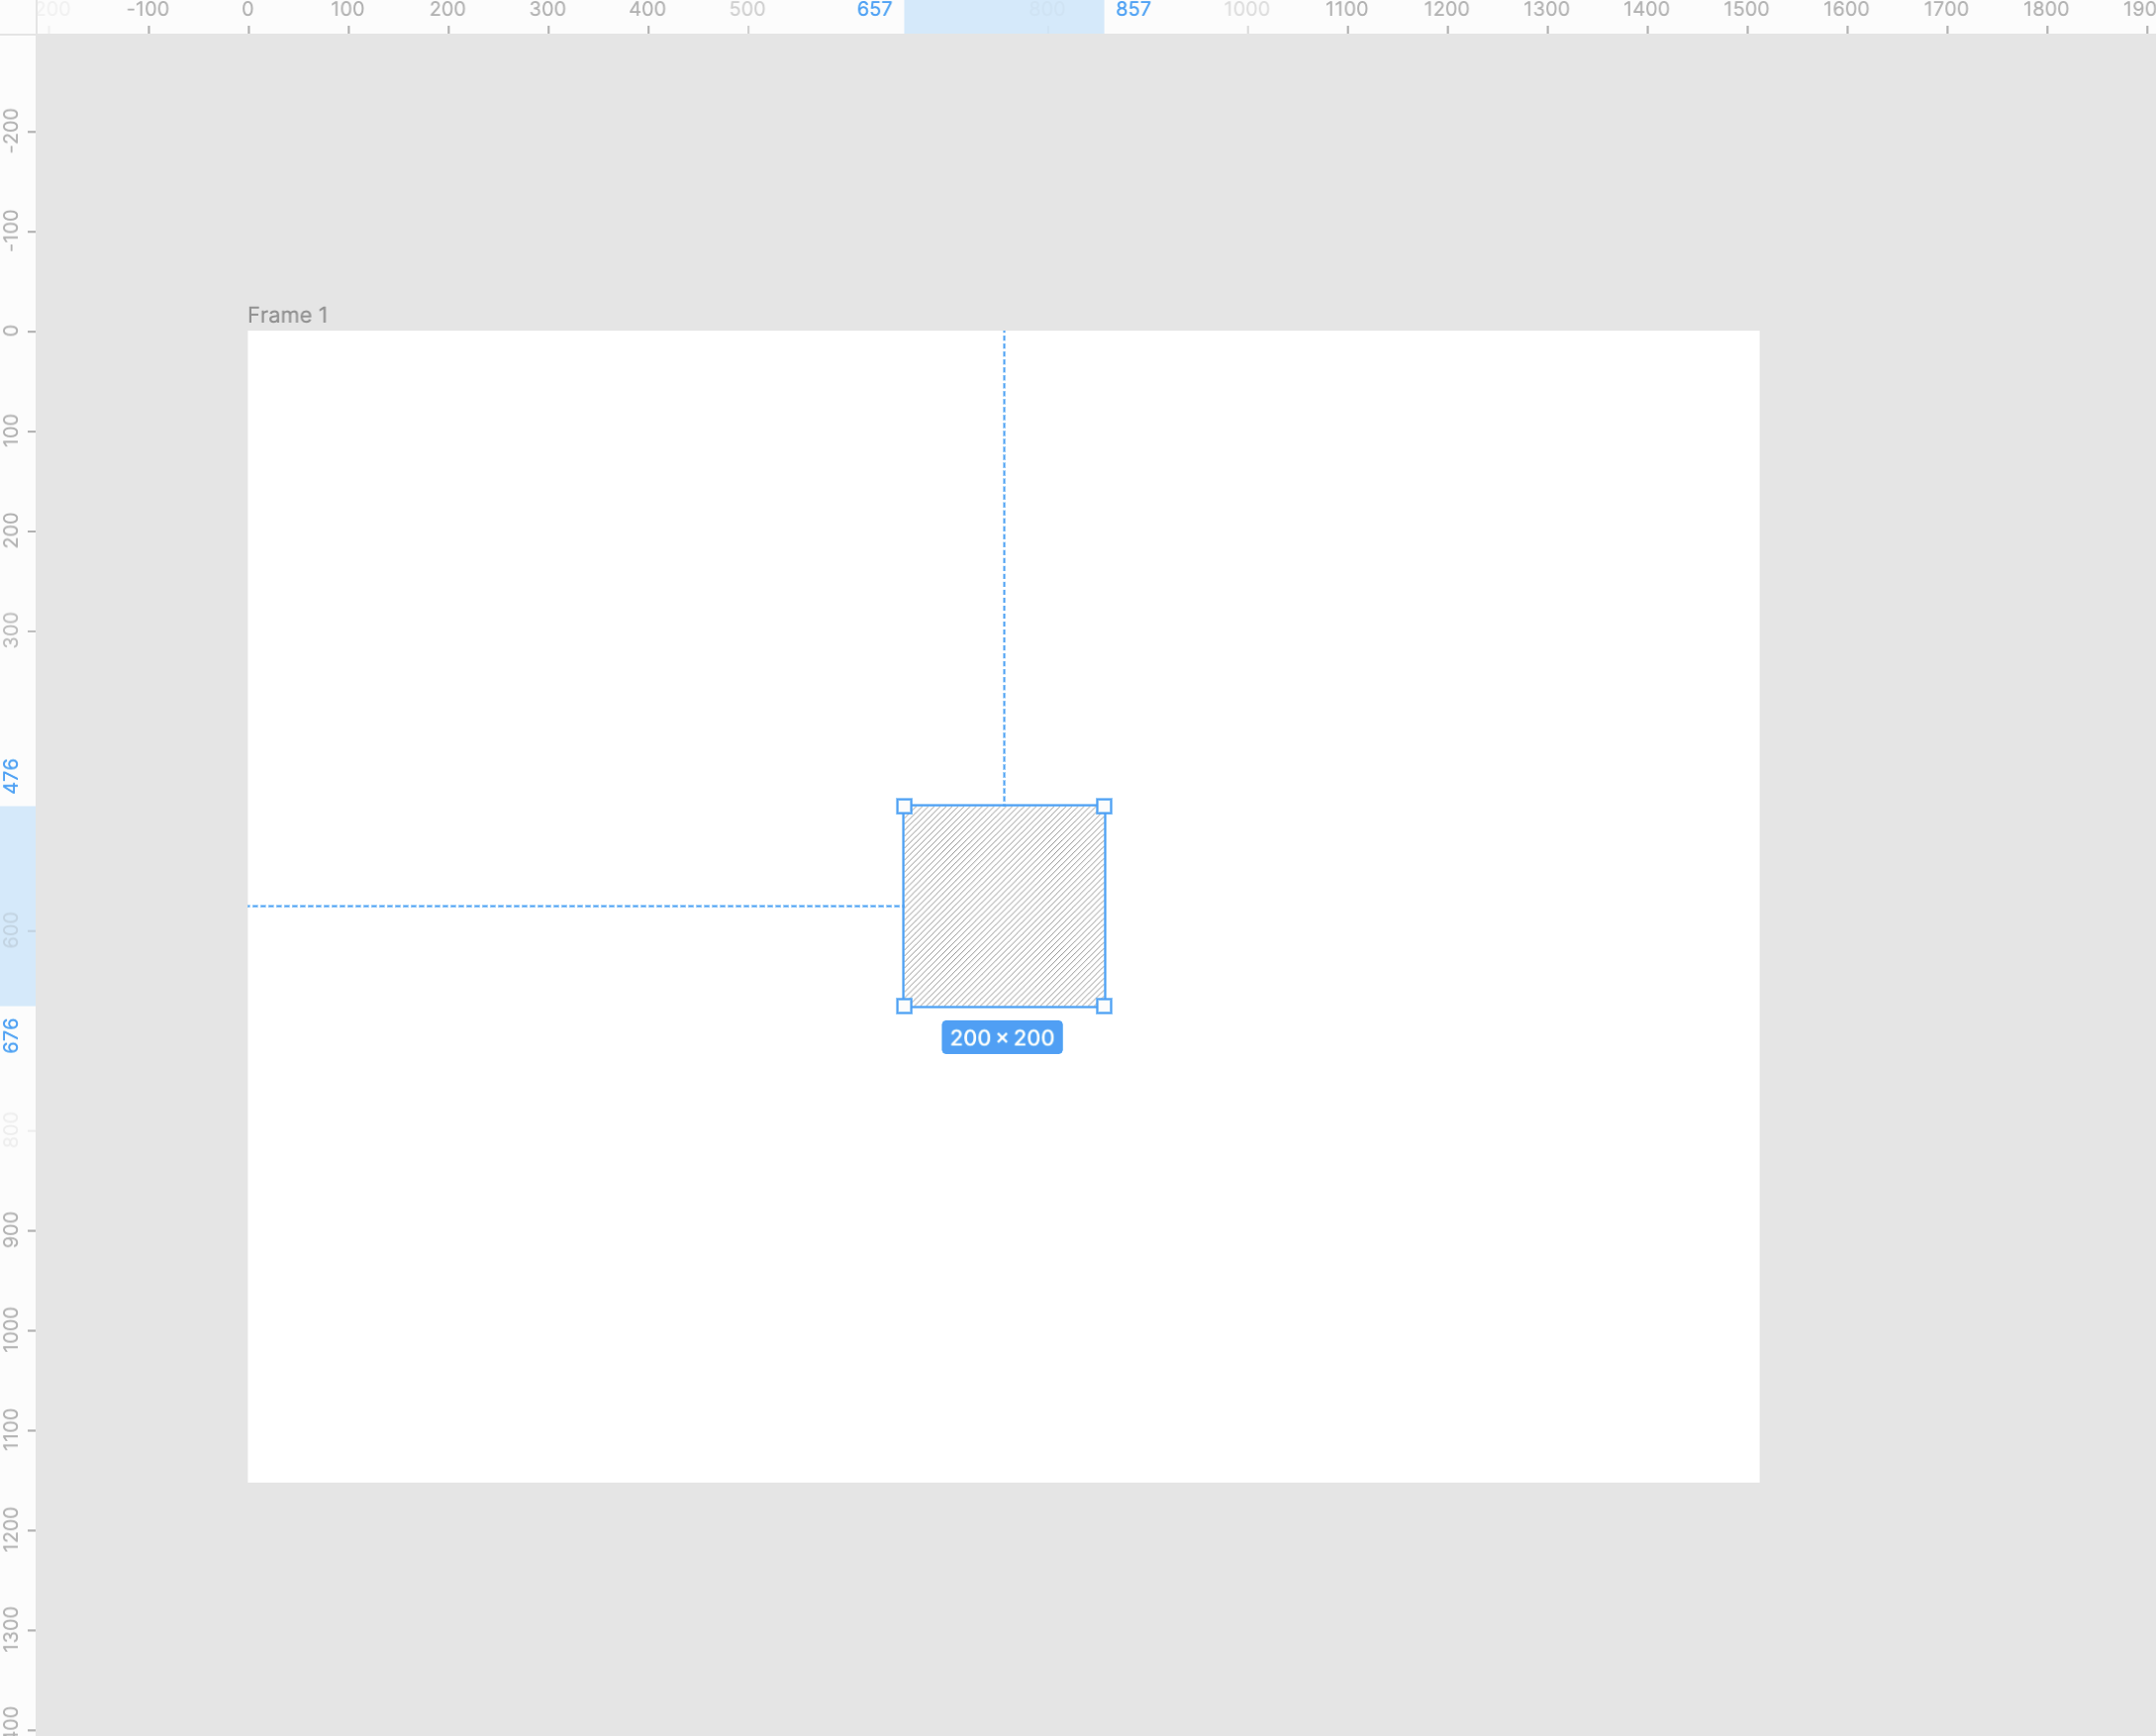Viewport: 2156px width, 1736px height.
Task: Click the 476 marker on the left ruler
Action: (x=11, y=776)
